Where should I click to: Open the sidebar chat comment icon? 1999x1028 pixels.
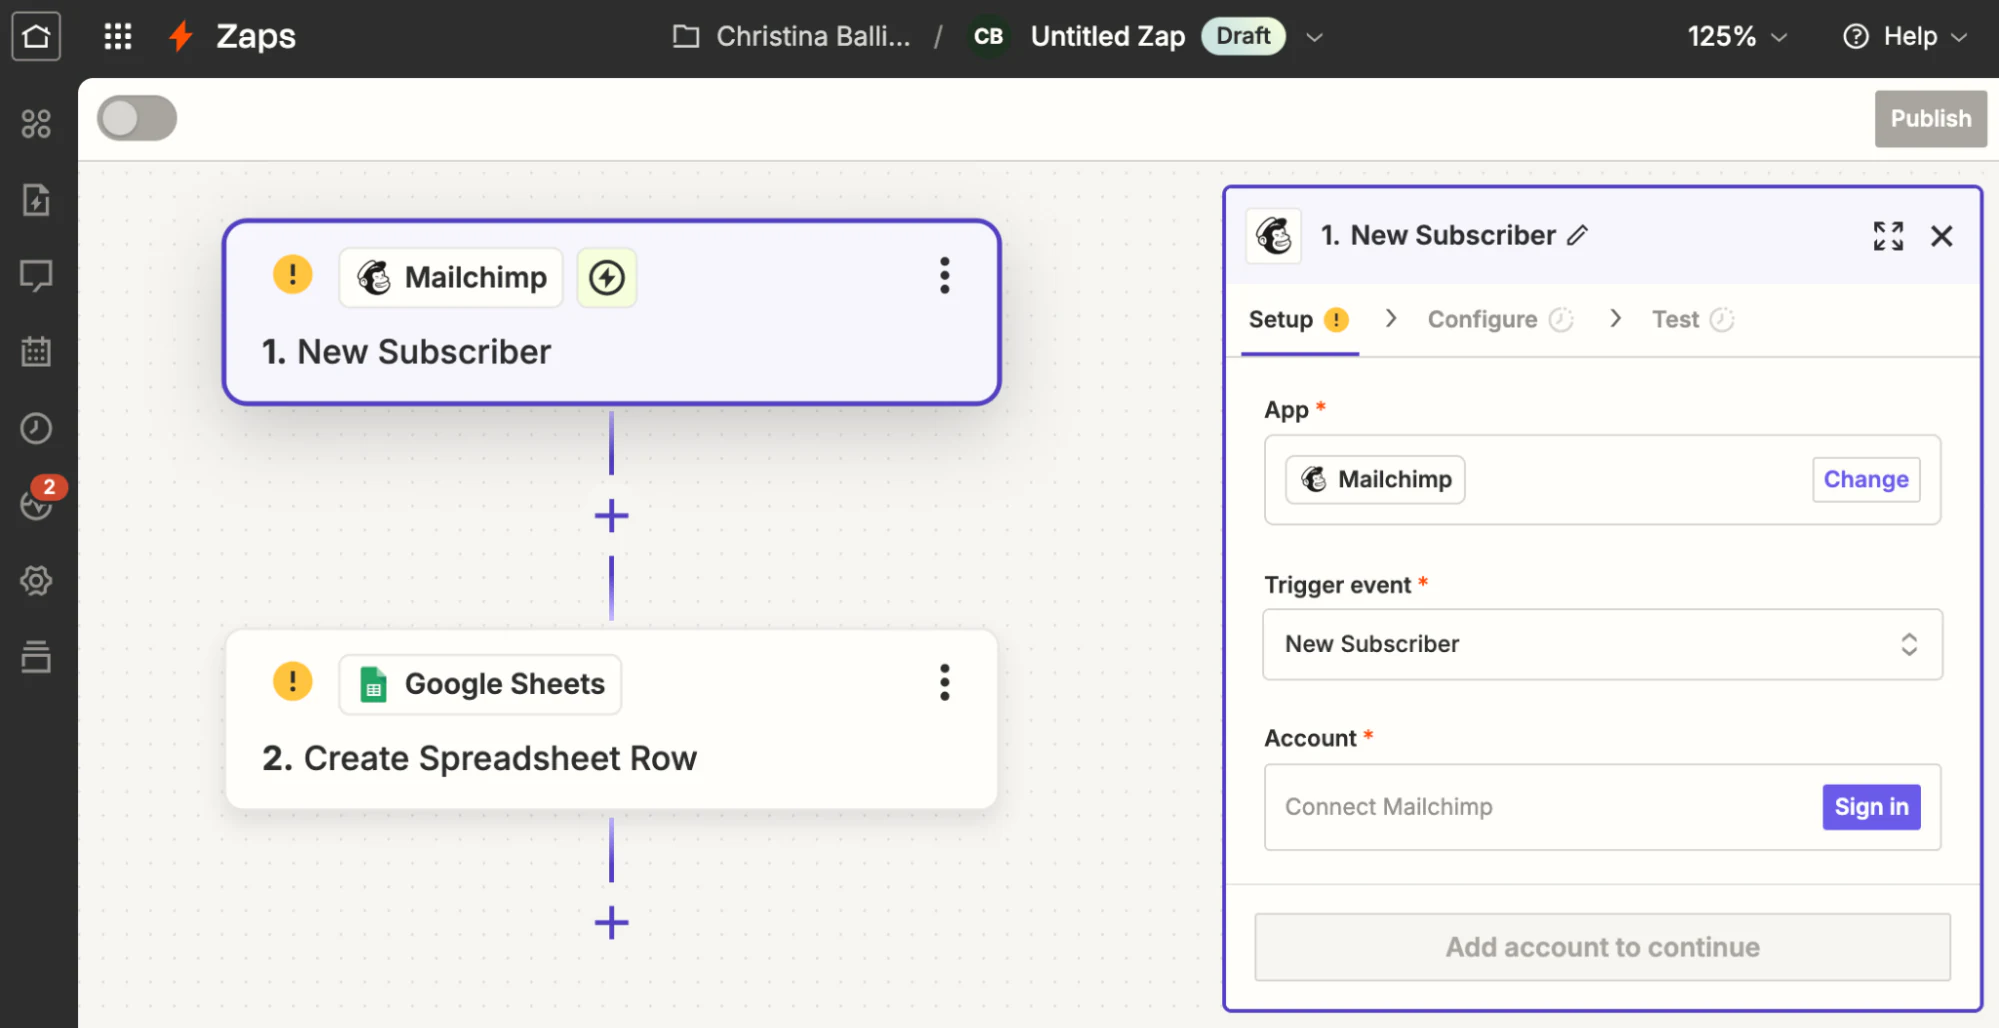click(x=36, y=276)
